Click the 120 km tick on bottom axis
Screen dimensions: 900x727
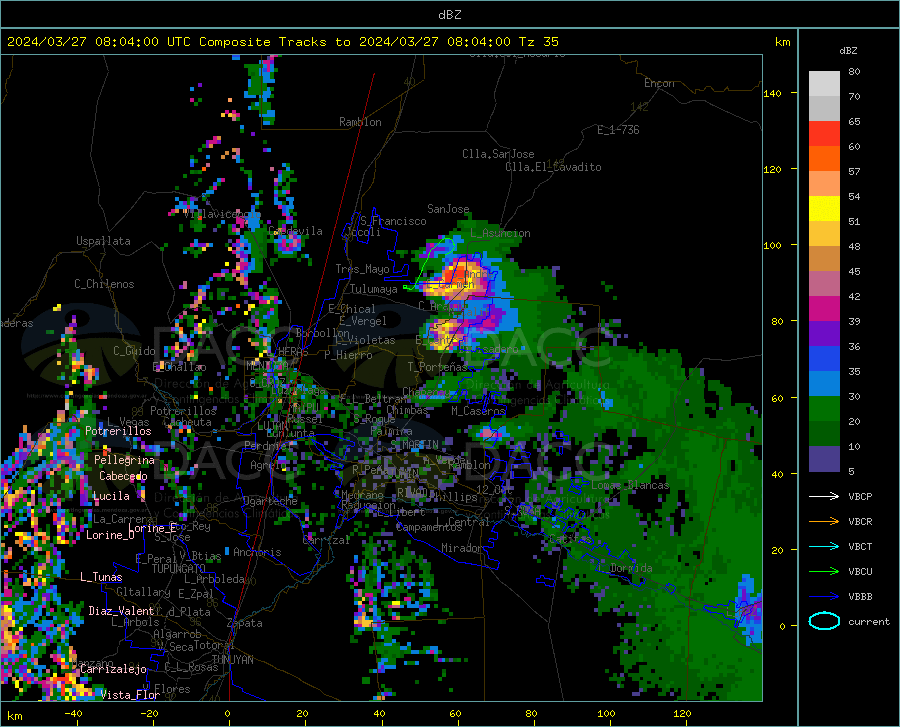(x=682, y=713)
